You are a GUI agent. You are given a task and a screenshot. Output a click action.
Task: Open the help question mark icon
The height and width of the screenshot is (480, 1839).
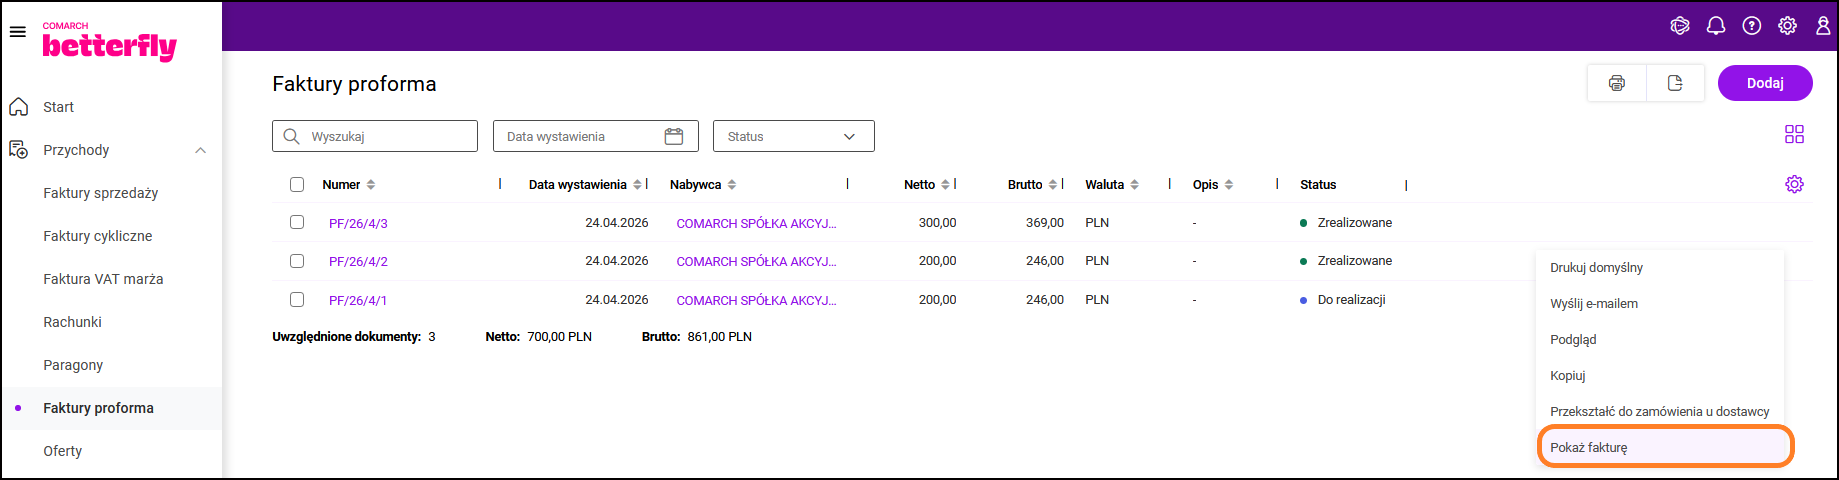(1752, 26)
